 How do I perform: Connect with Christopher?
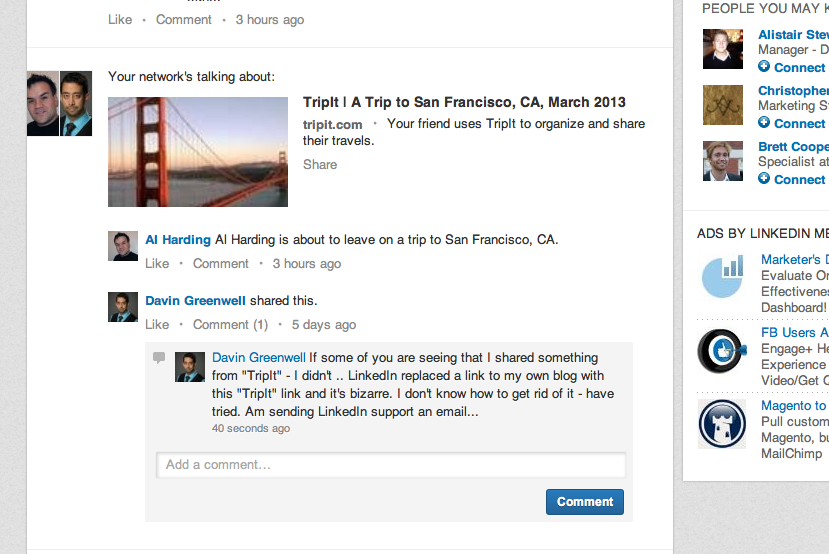(799, 123)
